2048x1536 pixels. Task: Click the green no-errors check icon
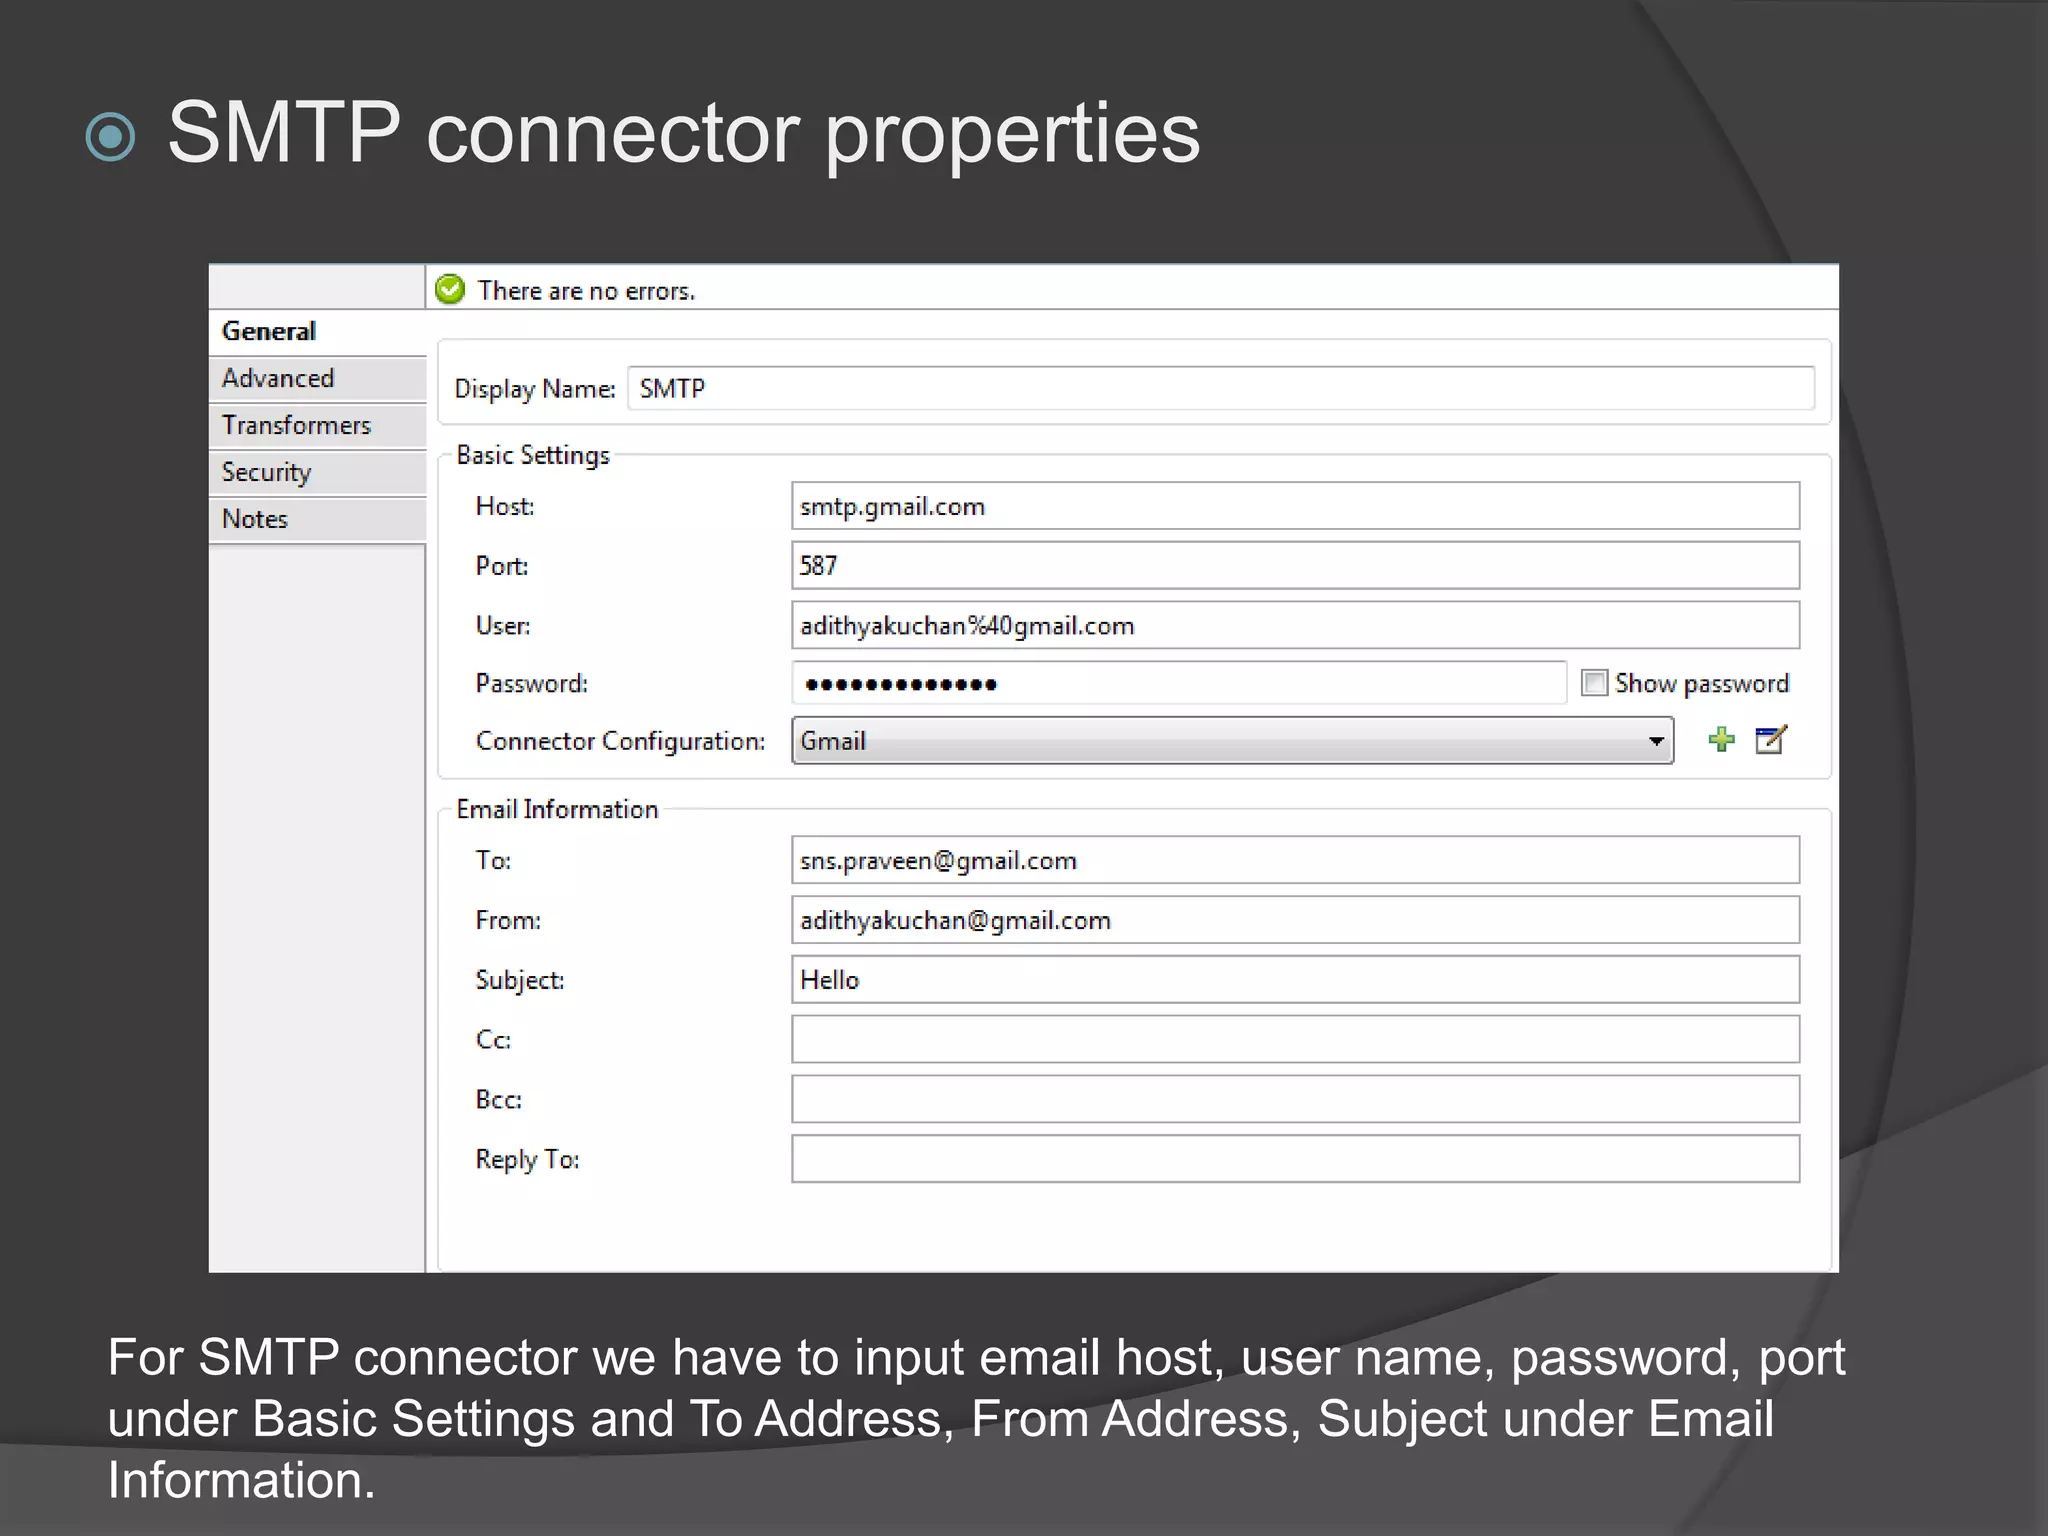click(451, 290)
